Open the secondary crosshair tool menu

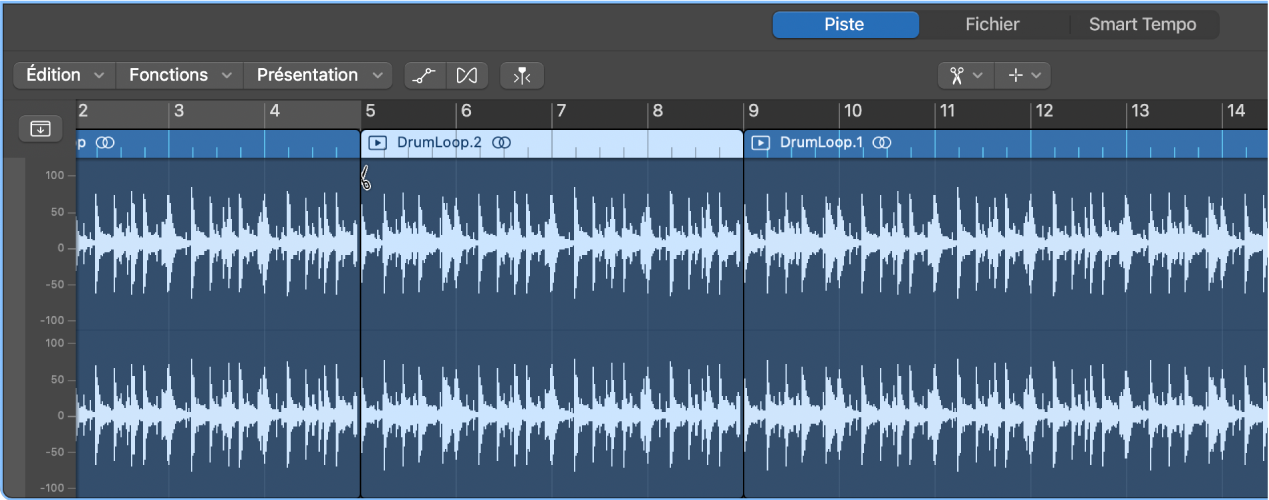click(1024, 75)
